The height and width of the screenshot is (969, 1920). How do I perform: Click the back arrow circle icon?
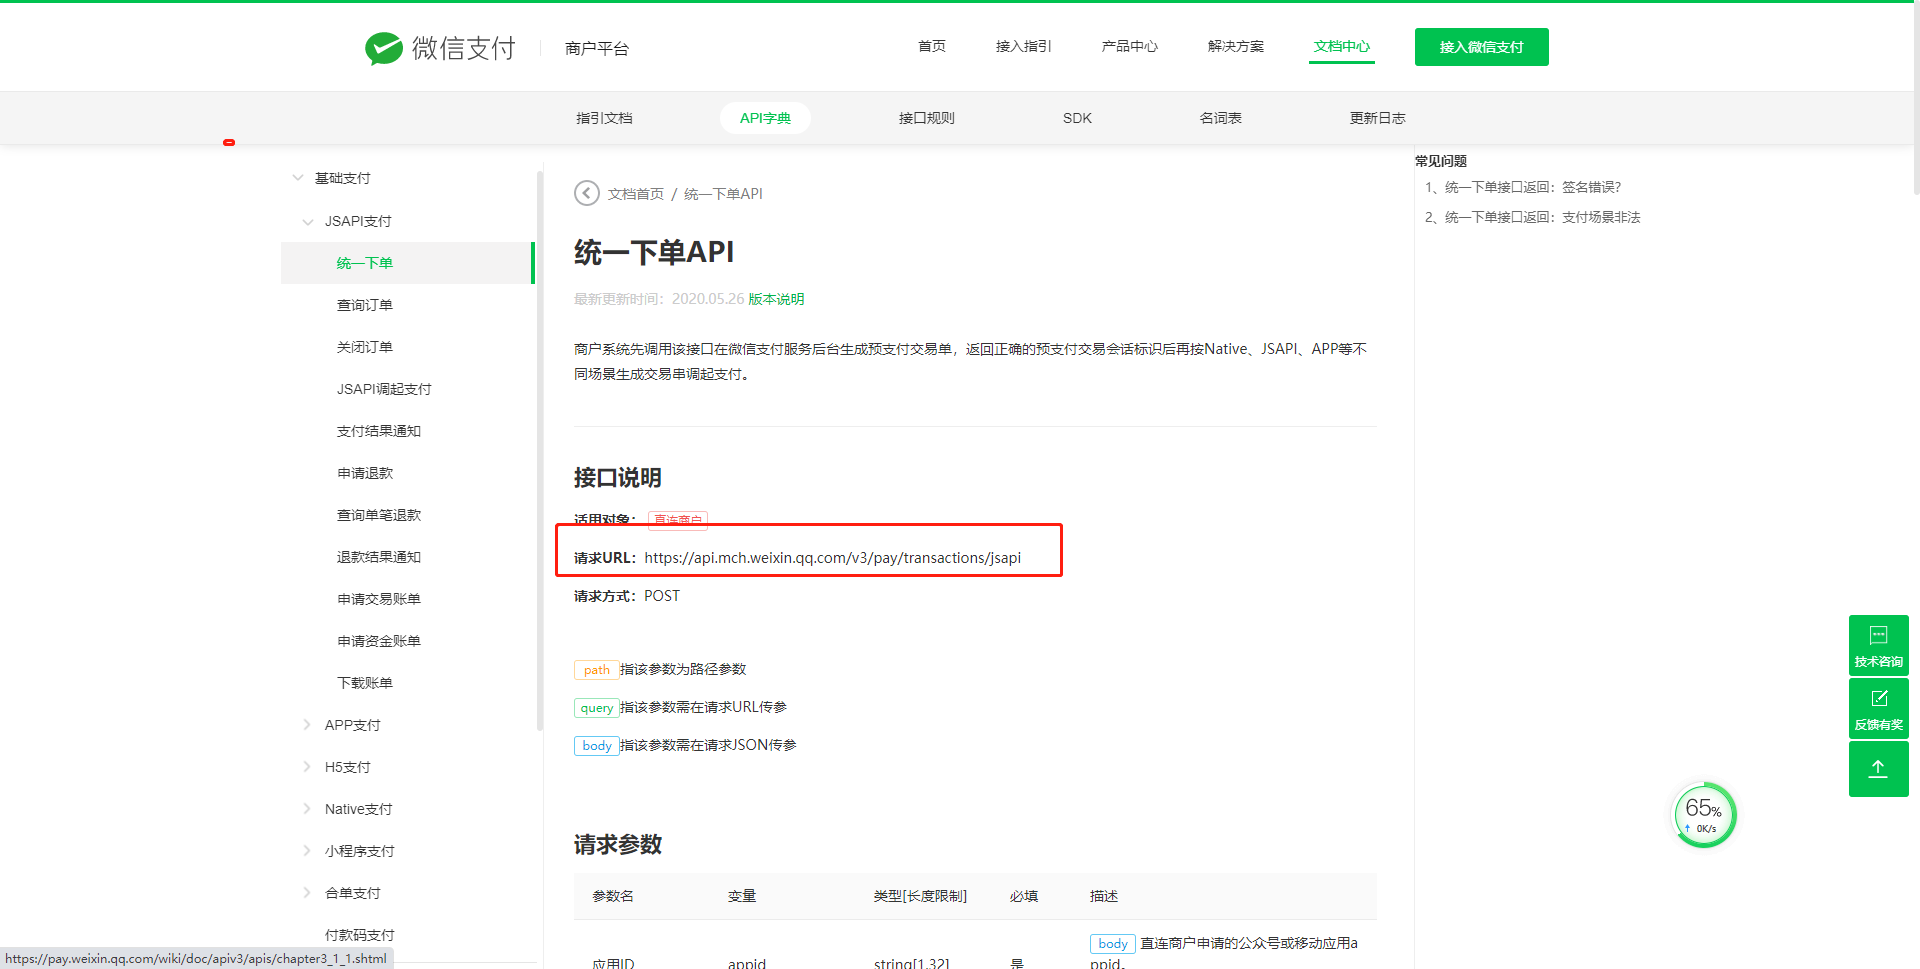click(587, 193)
